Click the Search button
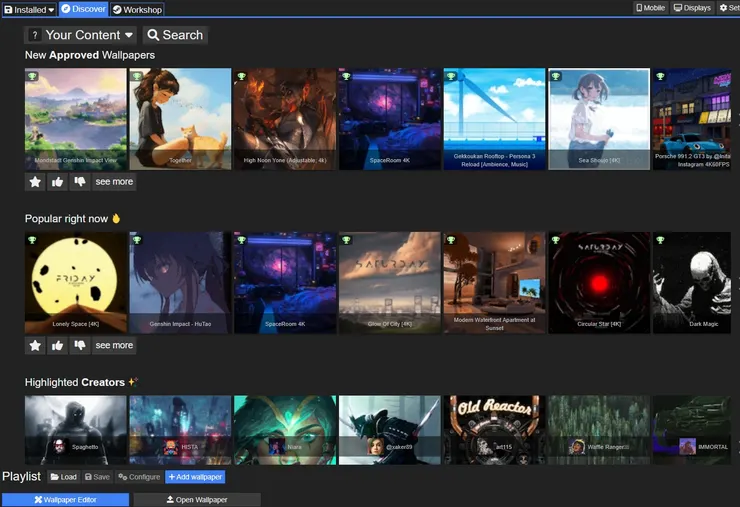 tap(175, 35)
